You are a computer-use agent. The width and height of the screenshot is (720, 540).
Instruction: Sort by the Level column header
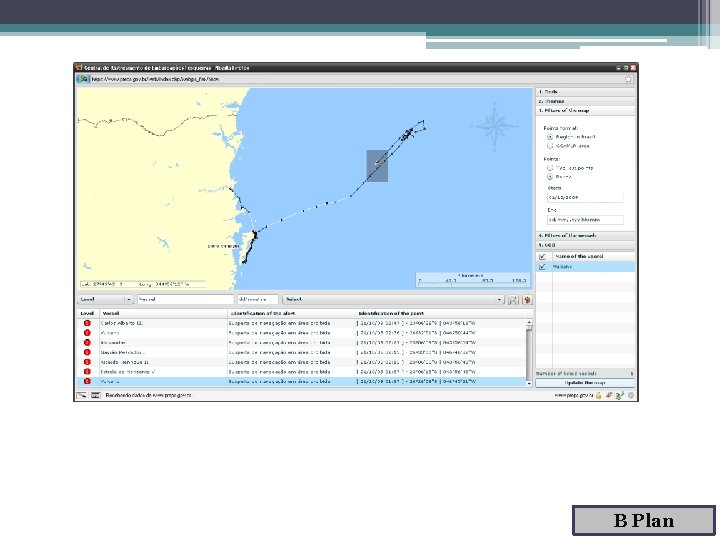tap(88, 313)
